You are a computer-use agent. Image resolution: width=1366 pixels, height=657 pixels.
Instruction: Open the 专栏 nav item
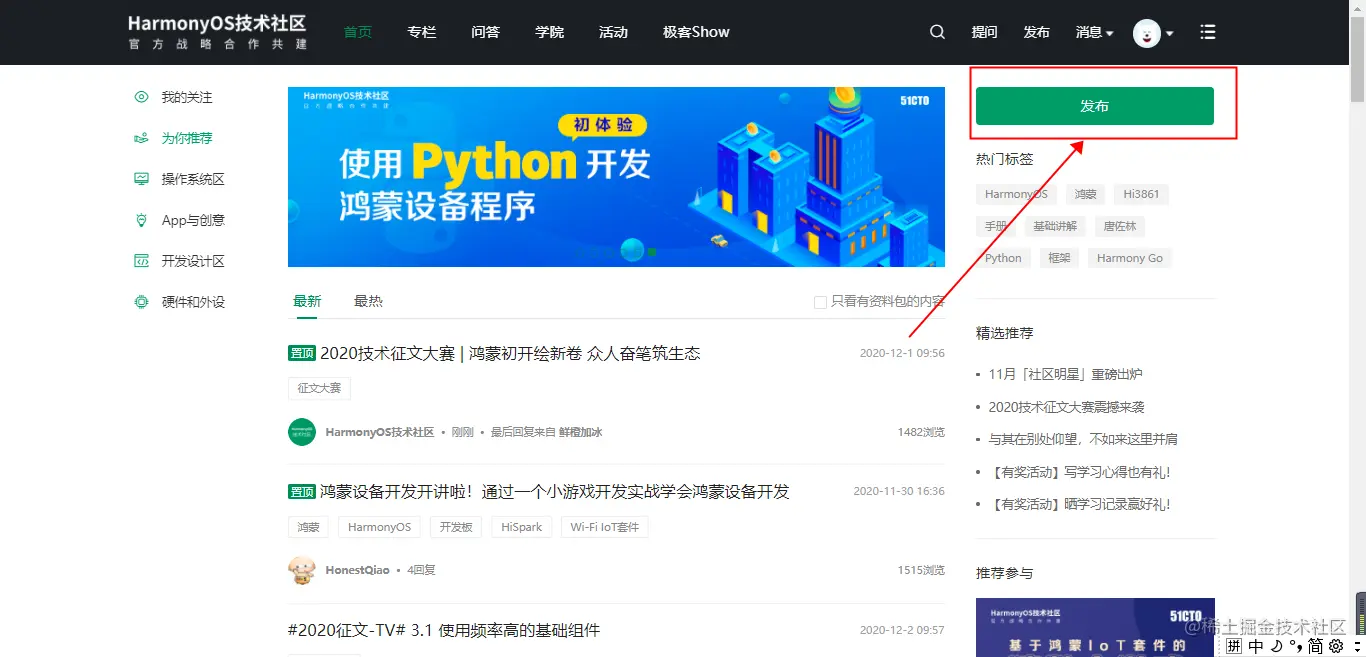coord(422,32)
